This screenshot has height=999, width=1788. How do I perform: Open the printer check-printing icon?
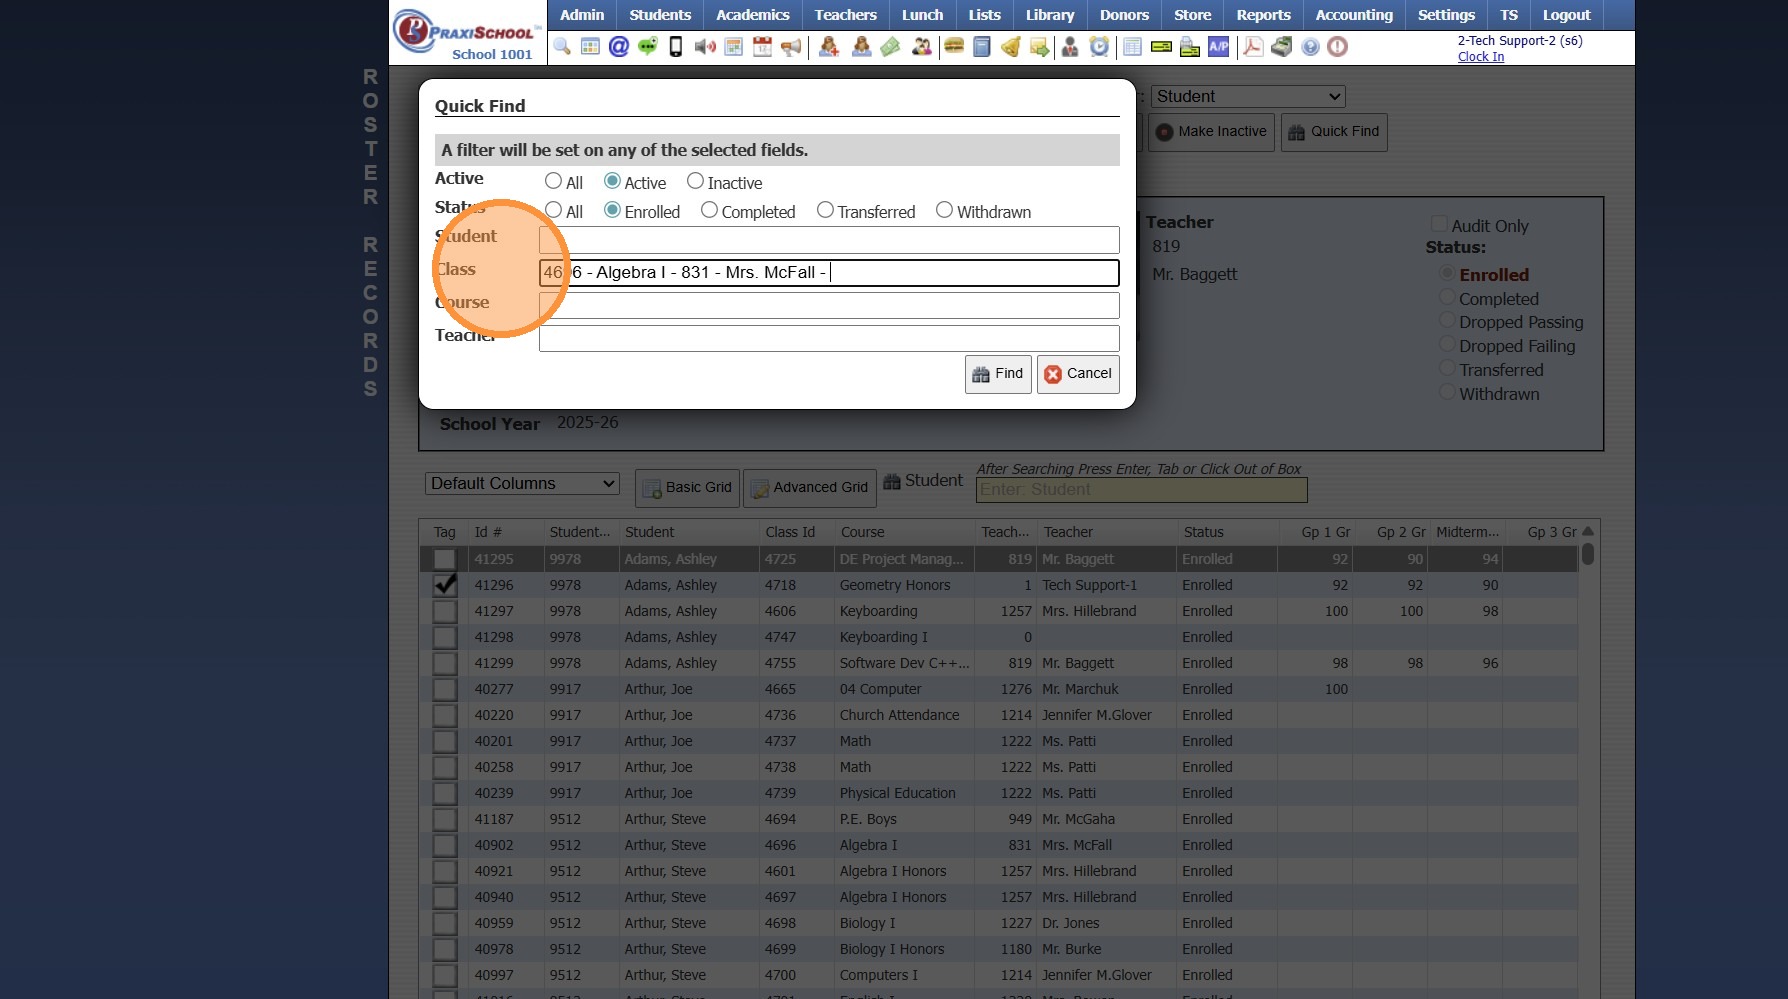[x=1190, y=47]
